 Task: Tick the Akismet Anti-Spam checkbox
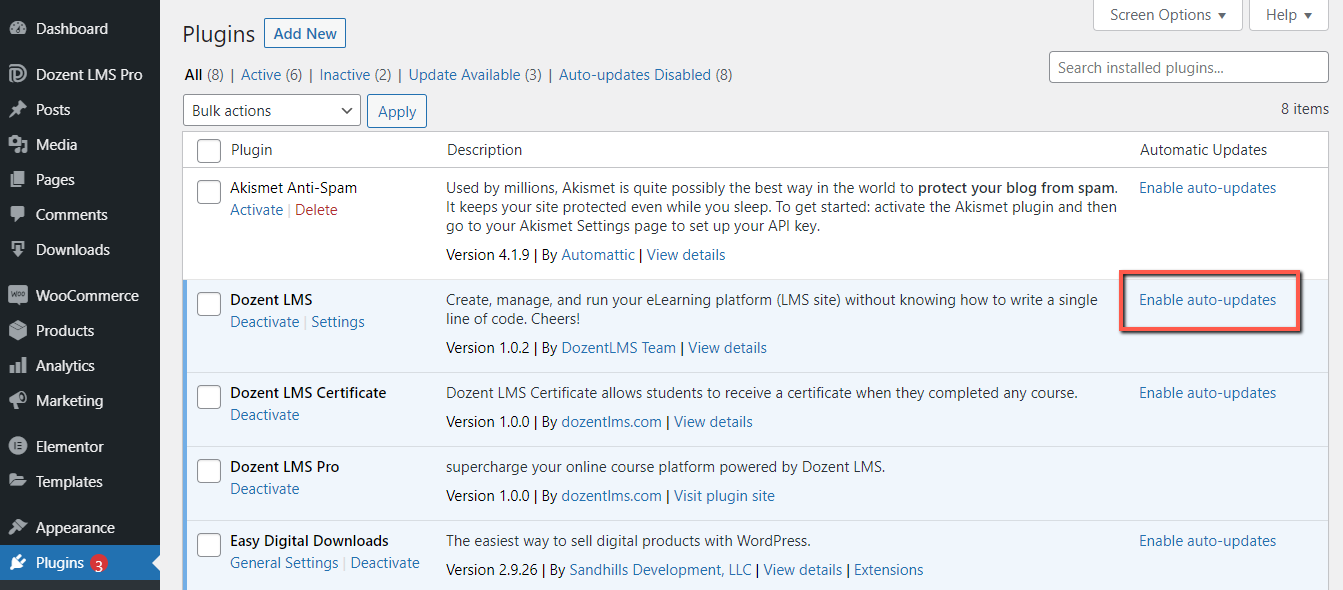click(x=209, y=192)
